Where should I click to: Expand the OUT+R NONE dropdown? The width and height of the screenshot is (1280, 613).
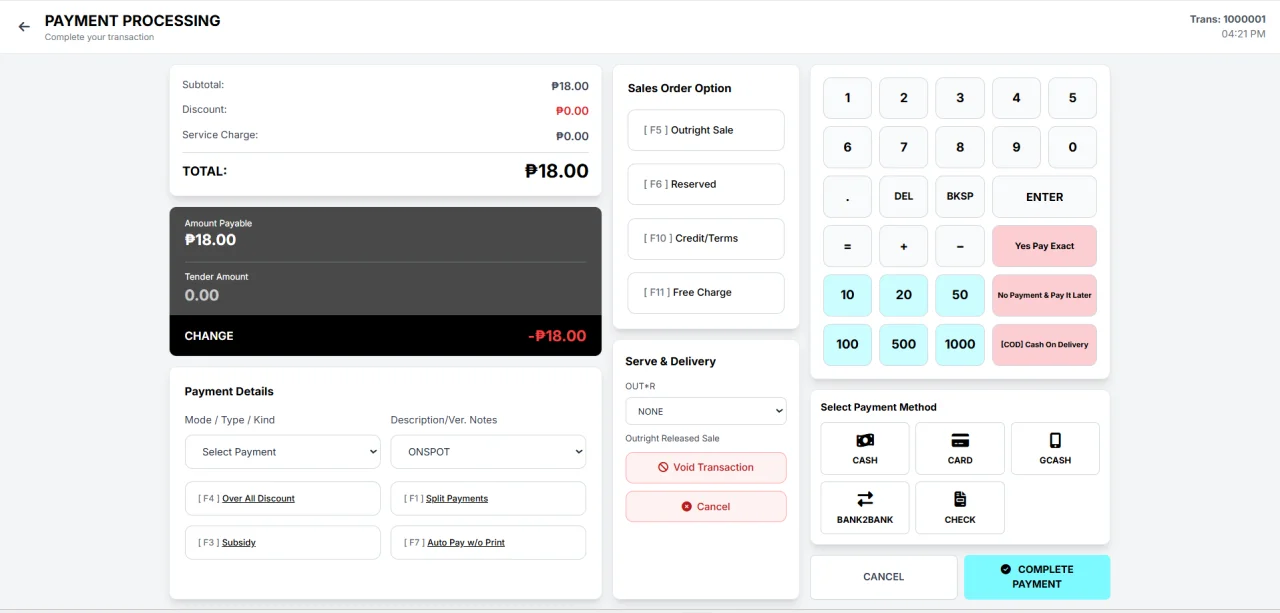706,411
